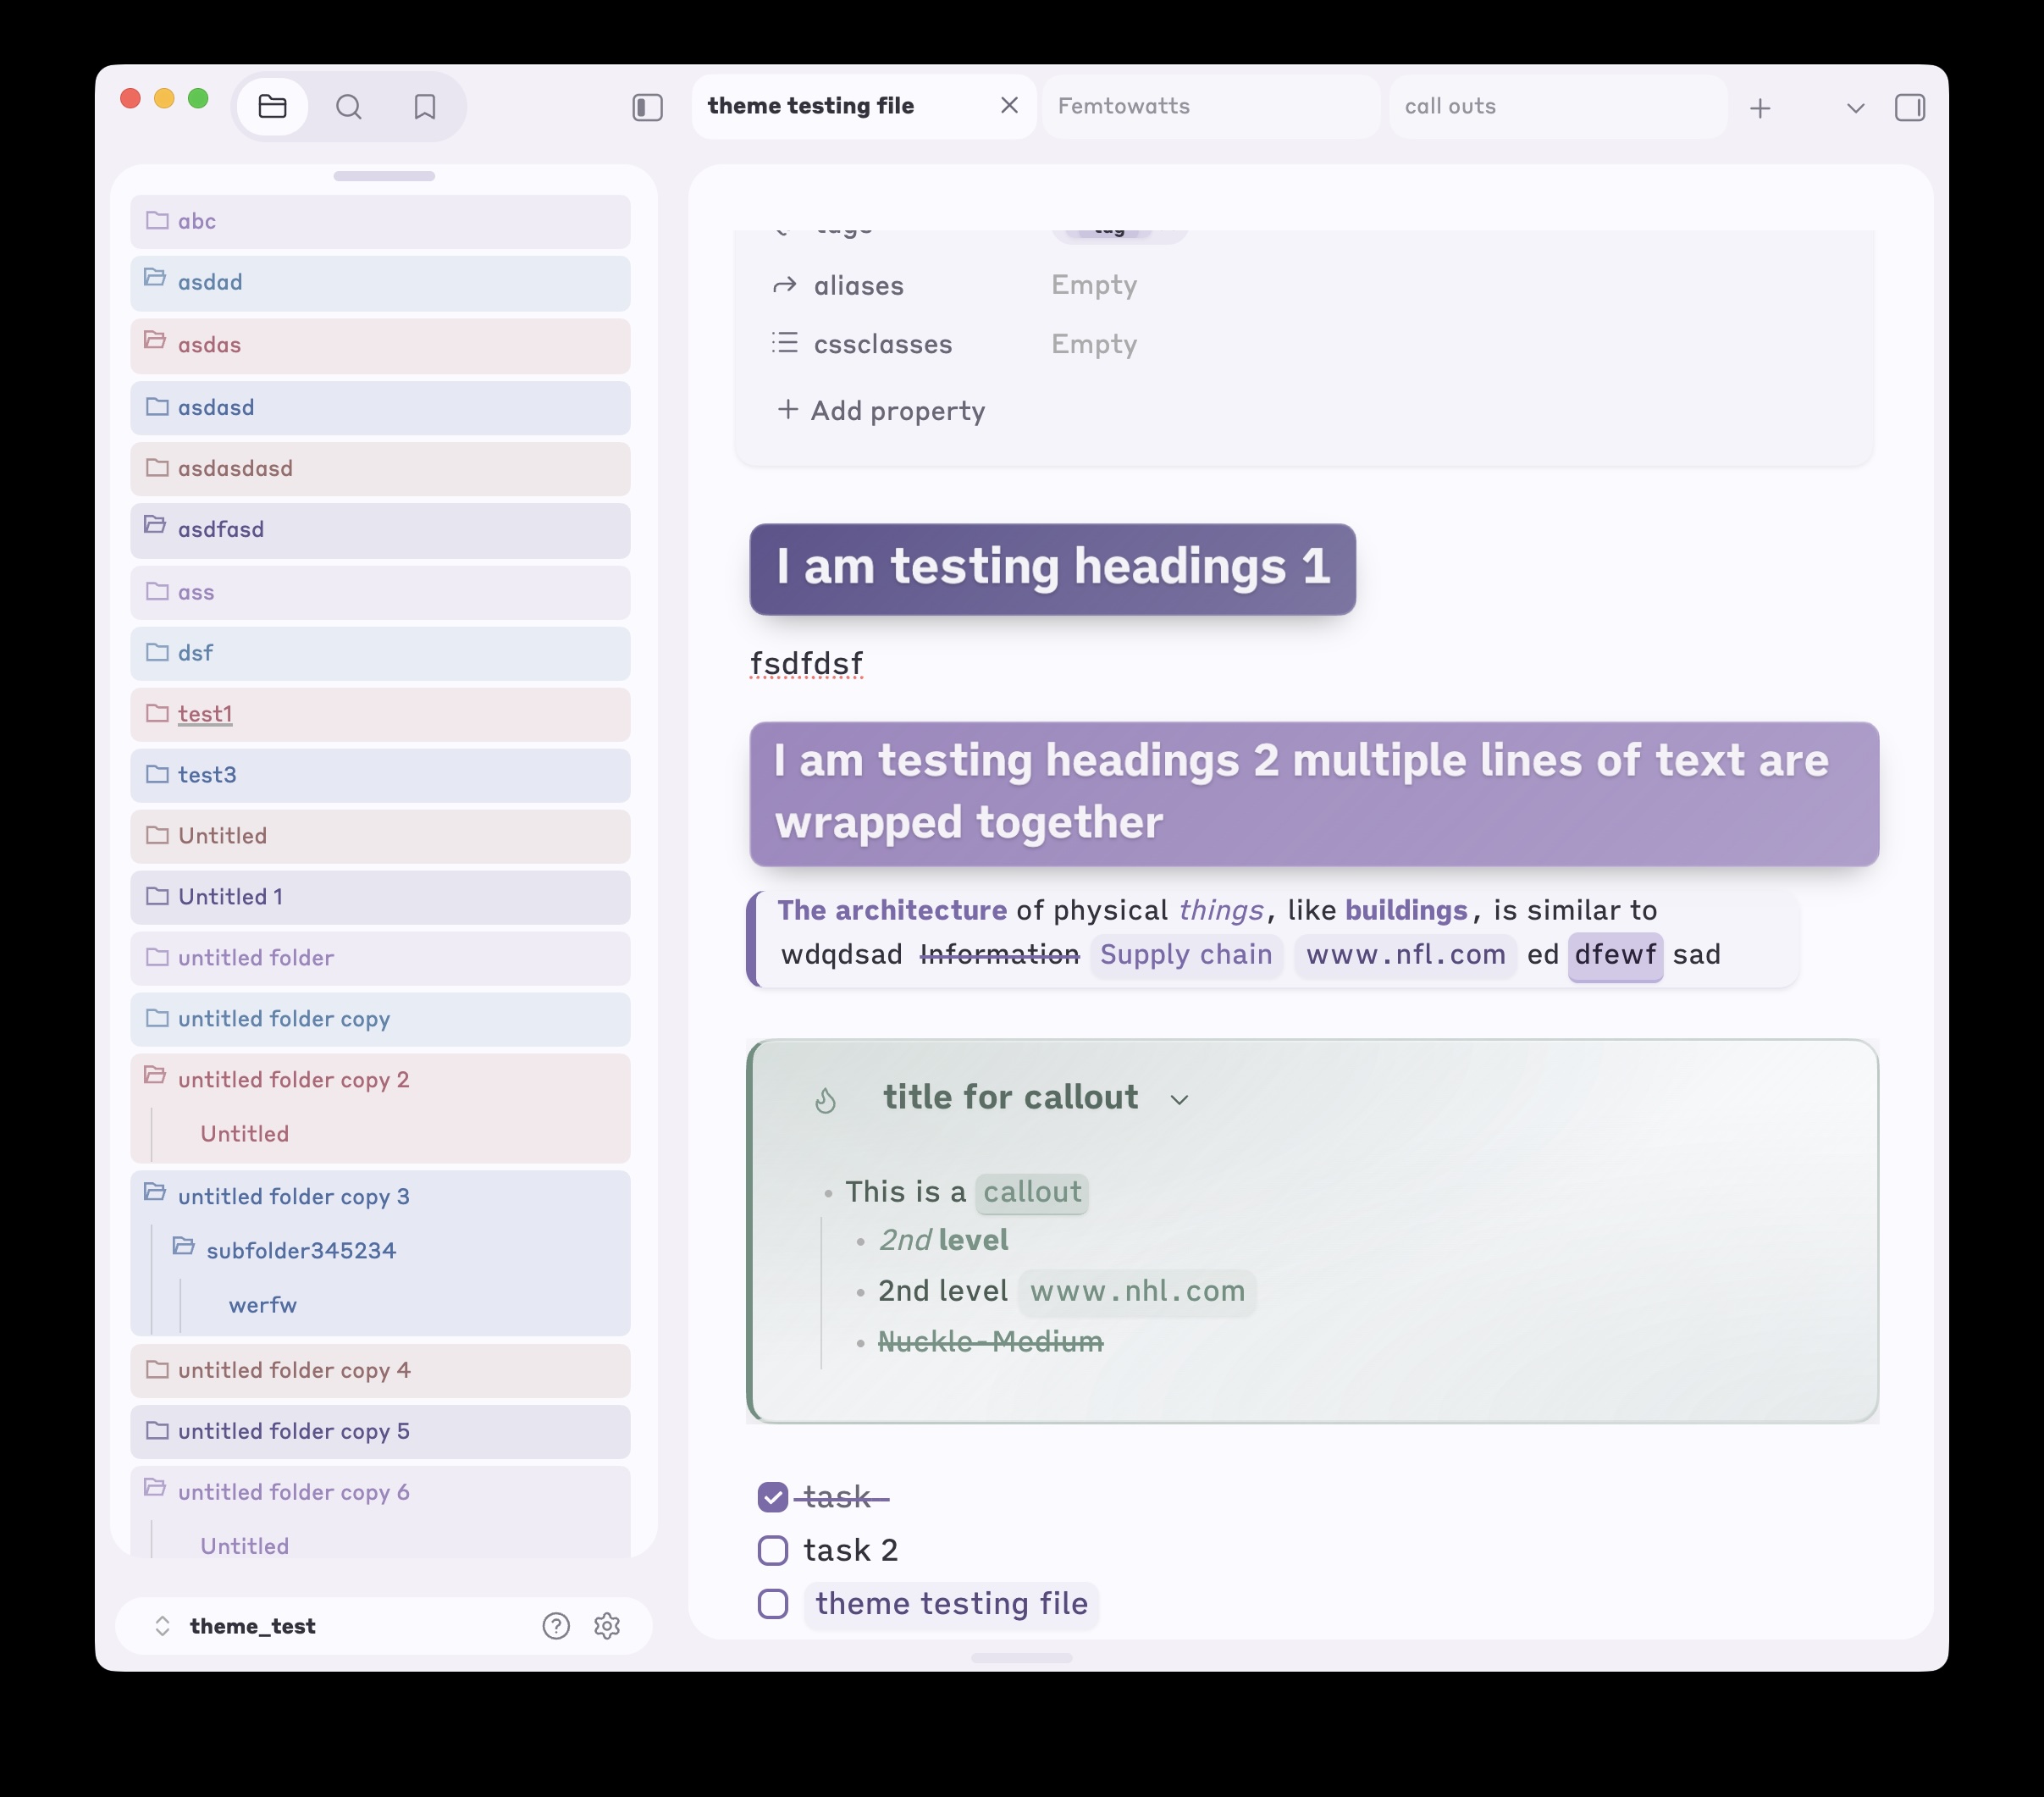Click Add property button
This screenshot has width=2044, height=1797.
click(x=881, y=410)
